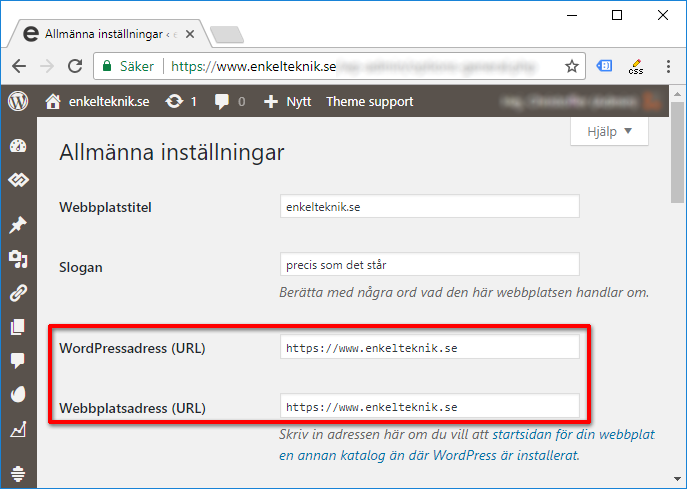Click the WordPressadress (URL) field
Screen dimensions: 687x489
pos(430,347)
